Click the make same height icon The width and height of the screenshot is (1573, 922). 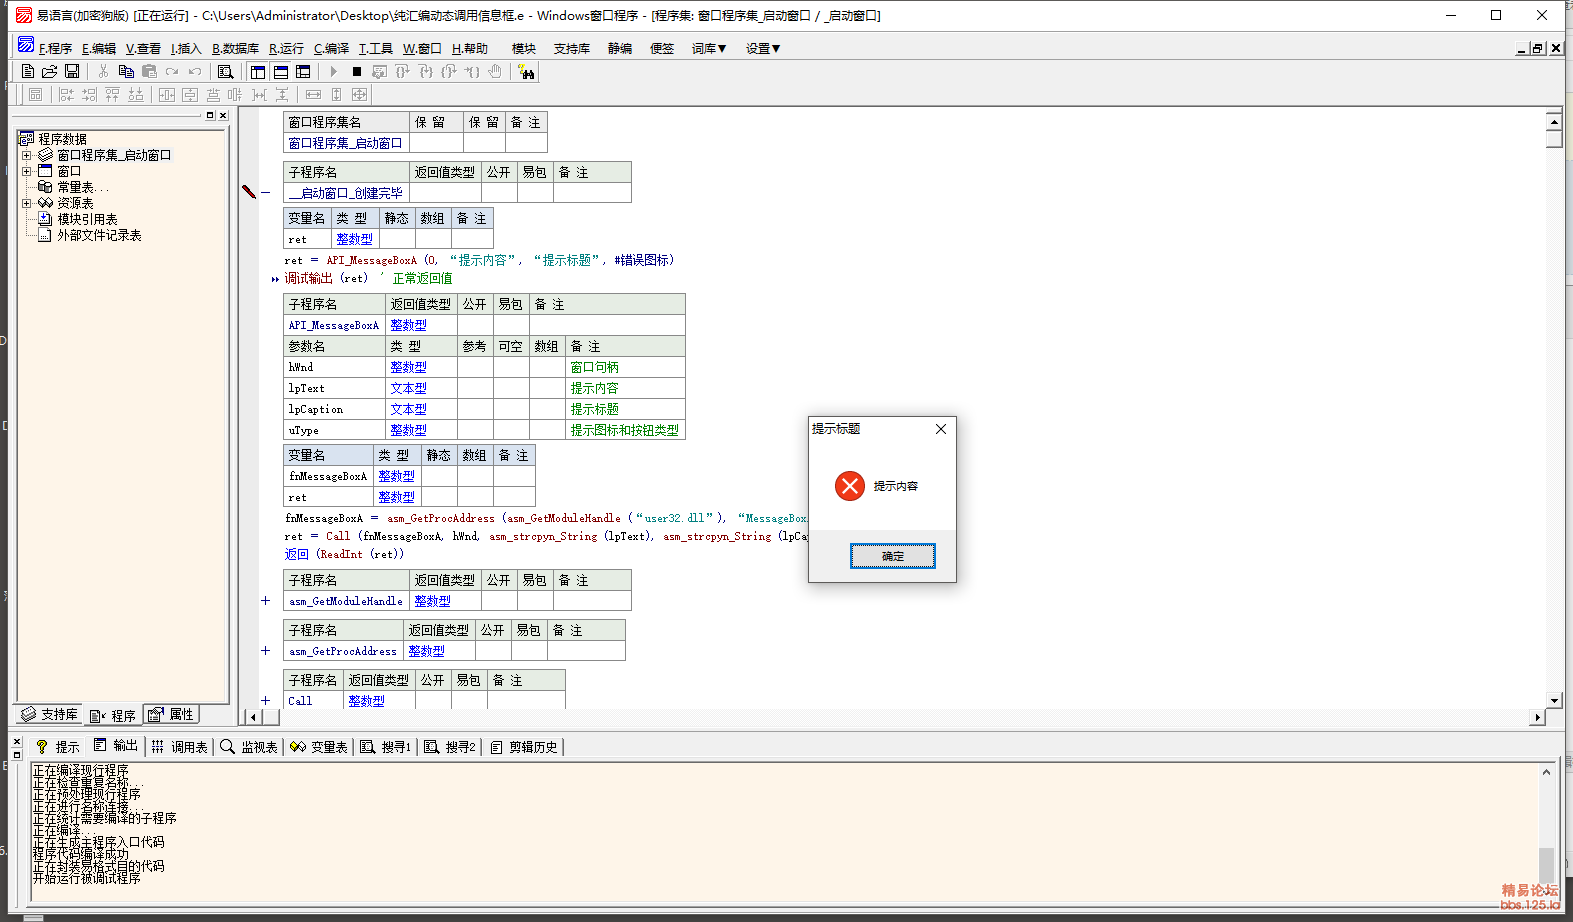point(336,94)
